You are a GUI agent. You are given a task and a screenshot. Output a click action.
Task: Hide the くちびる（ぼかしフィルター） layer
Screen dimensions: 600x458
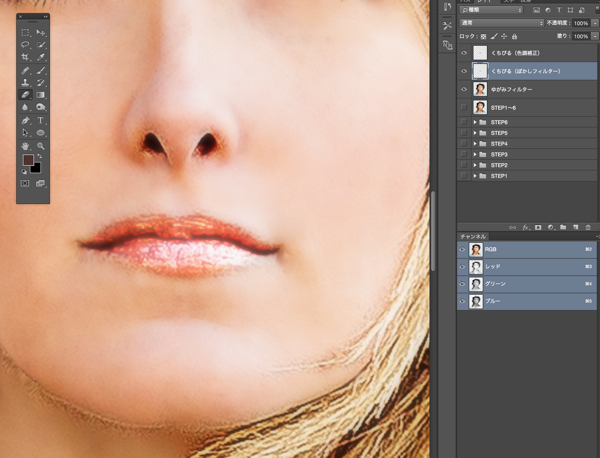tap(464, 71)
